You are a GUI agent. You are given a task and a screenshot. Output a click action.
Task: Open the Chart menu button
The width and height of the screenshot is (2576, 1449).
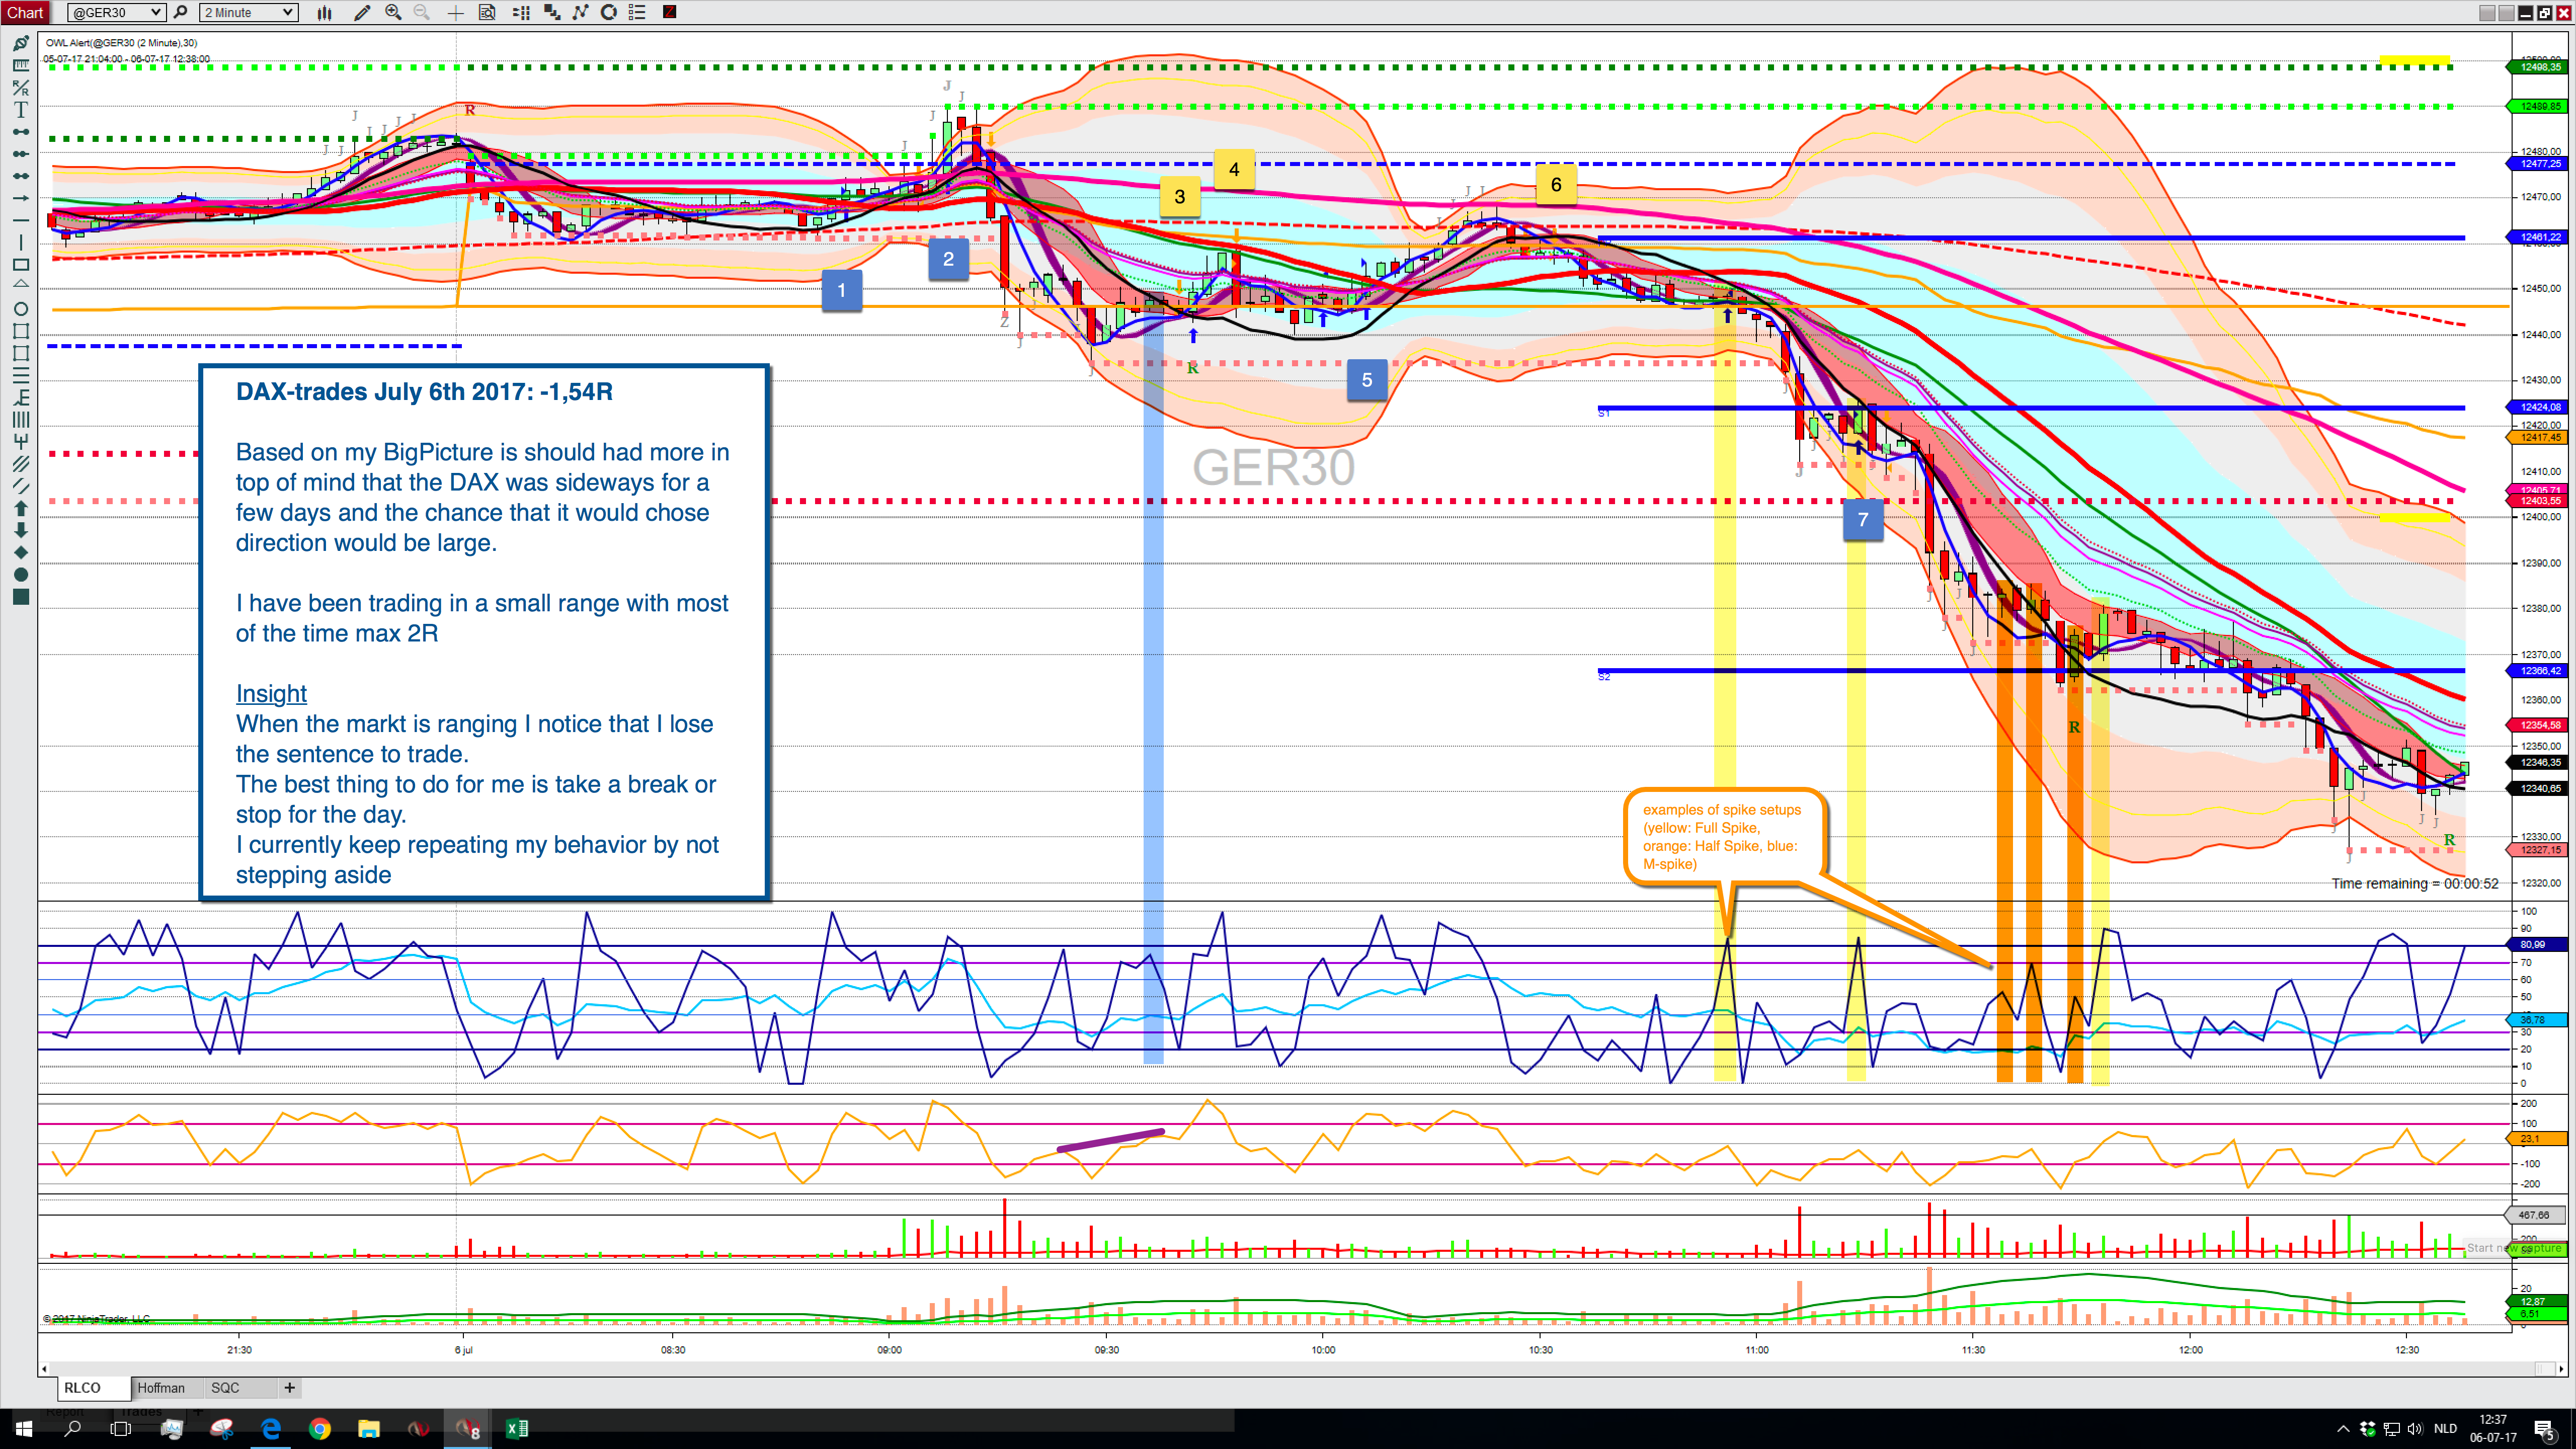click(25, 12)
